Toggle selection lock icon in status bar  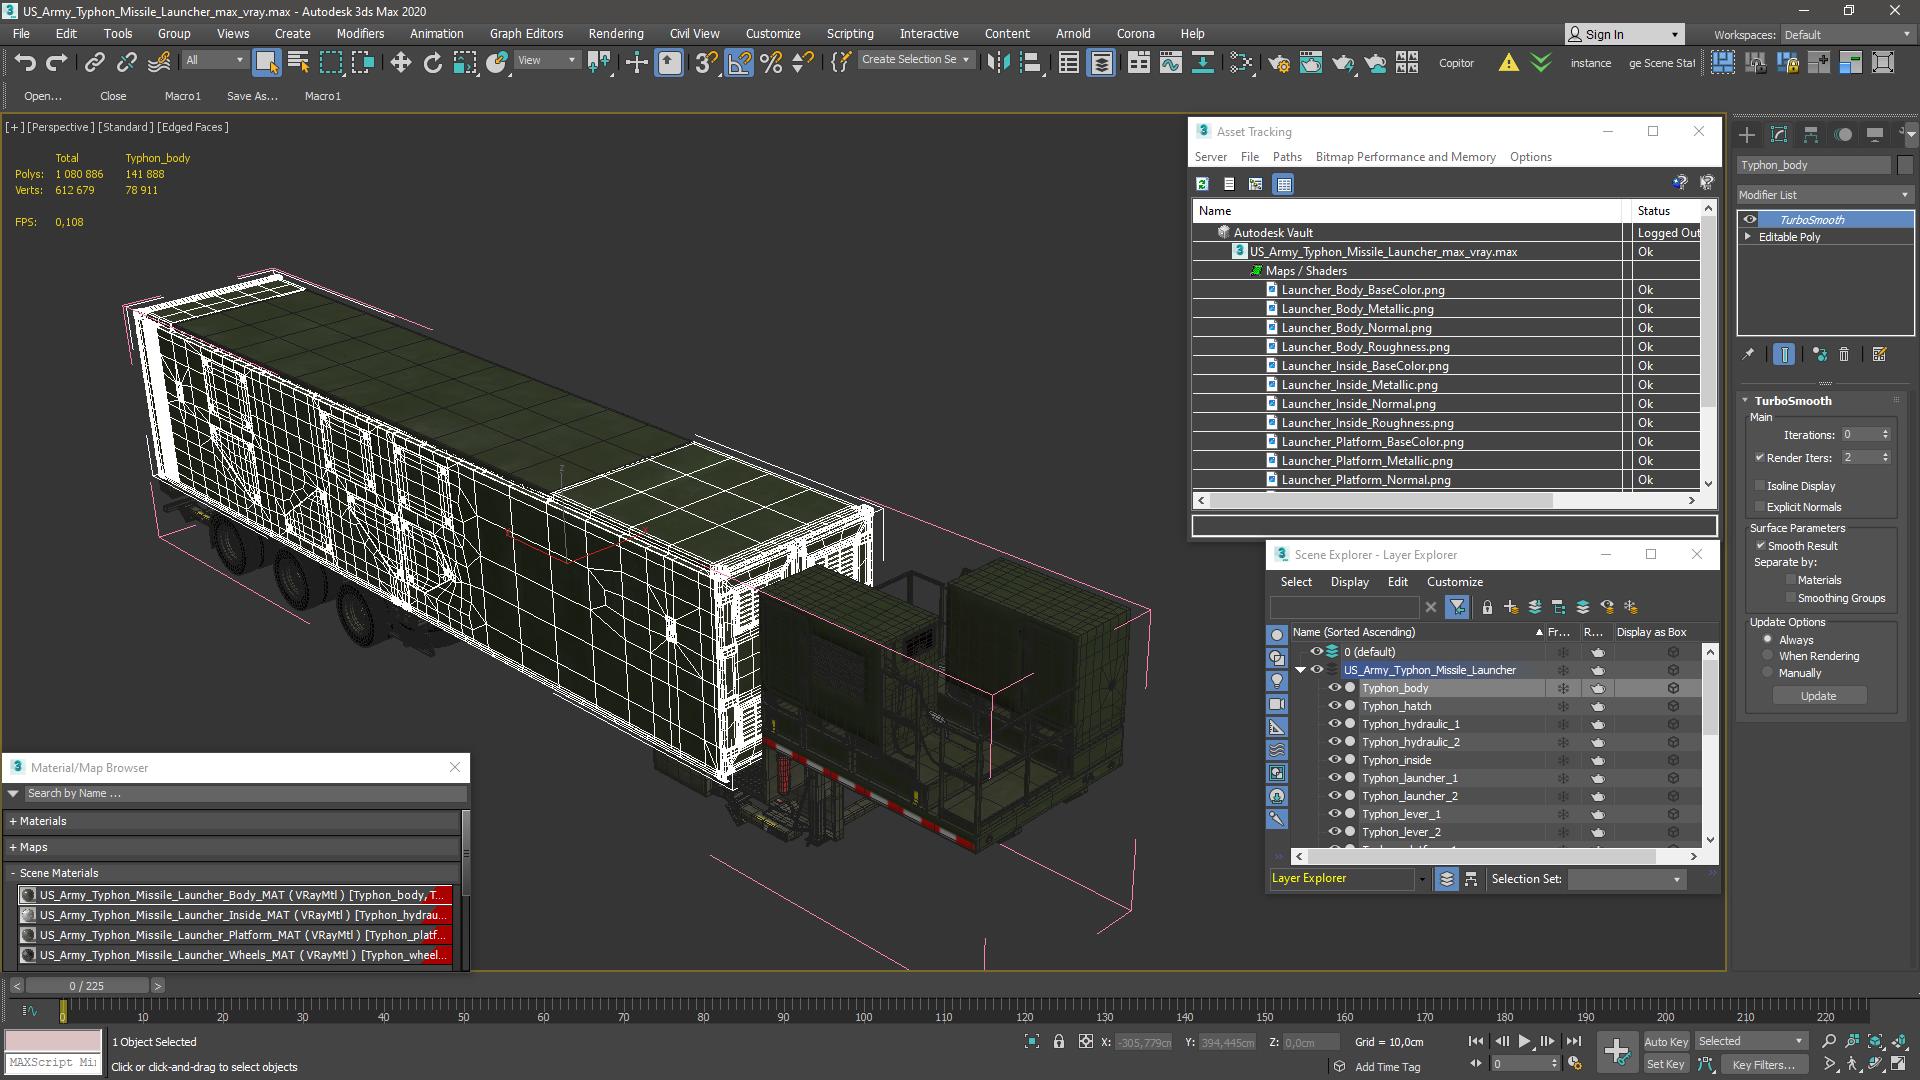(x=1058, y=1042)
